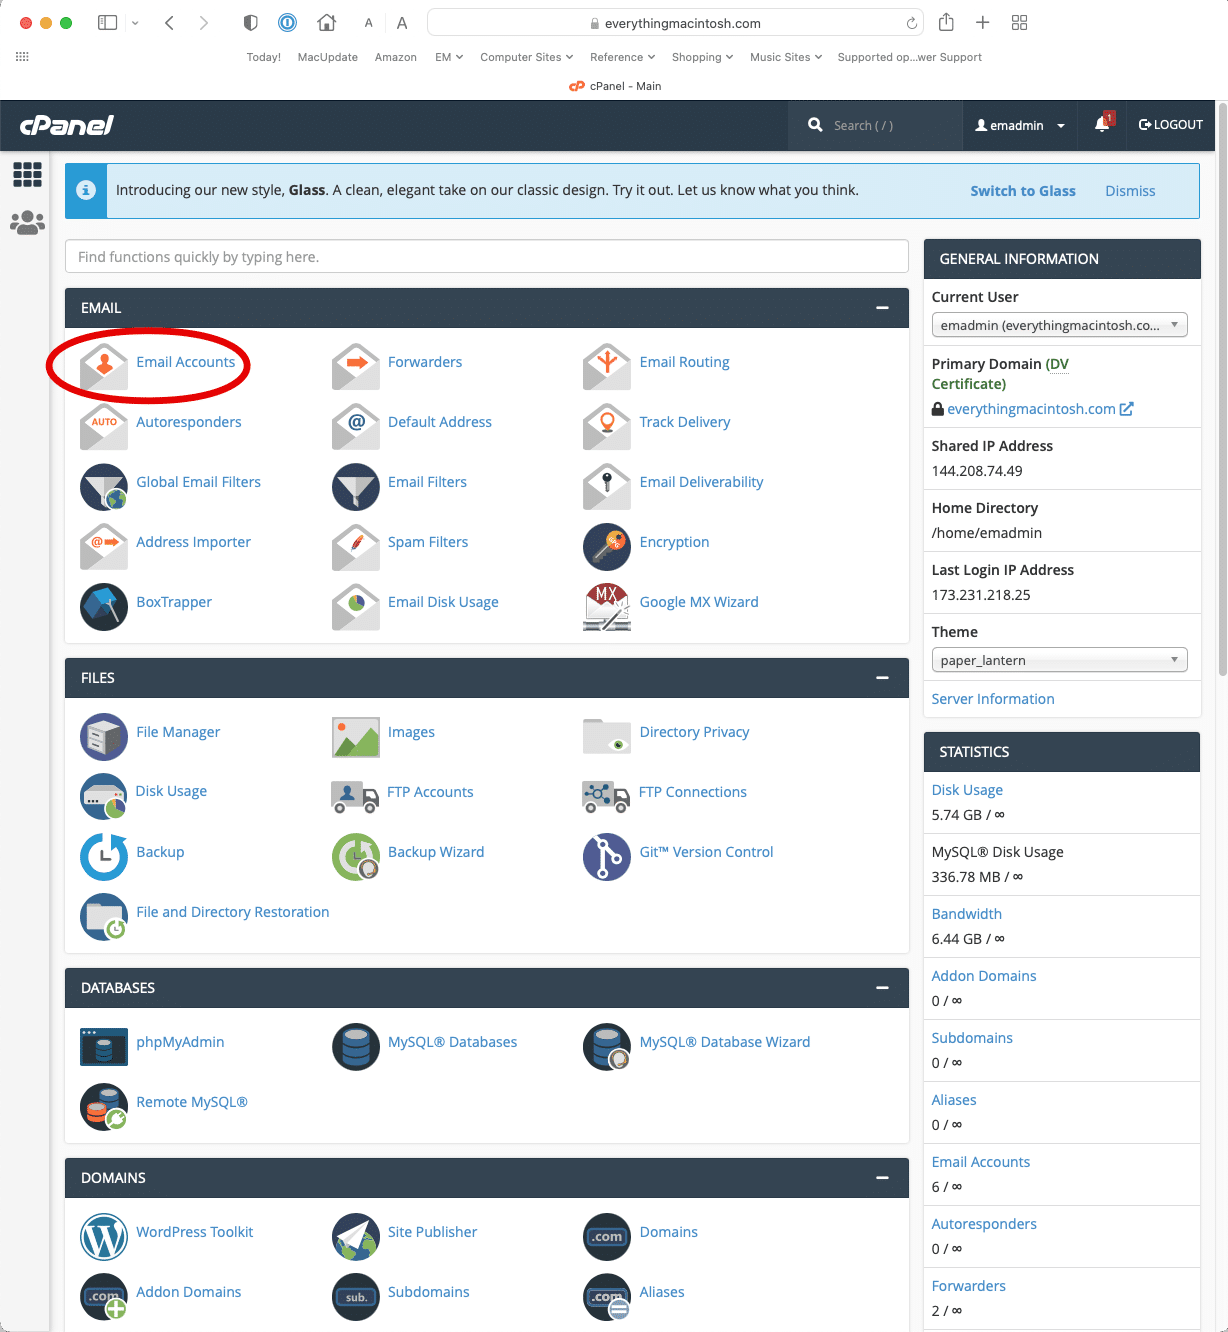Click the Git Version Control icon

(x=607, y=856)
